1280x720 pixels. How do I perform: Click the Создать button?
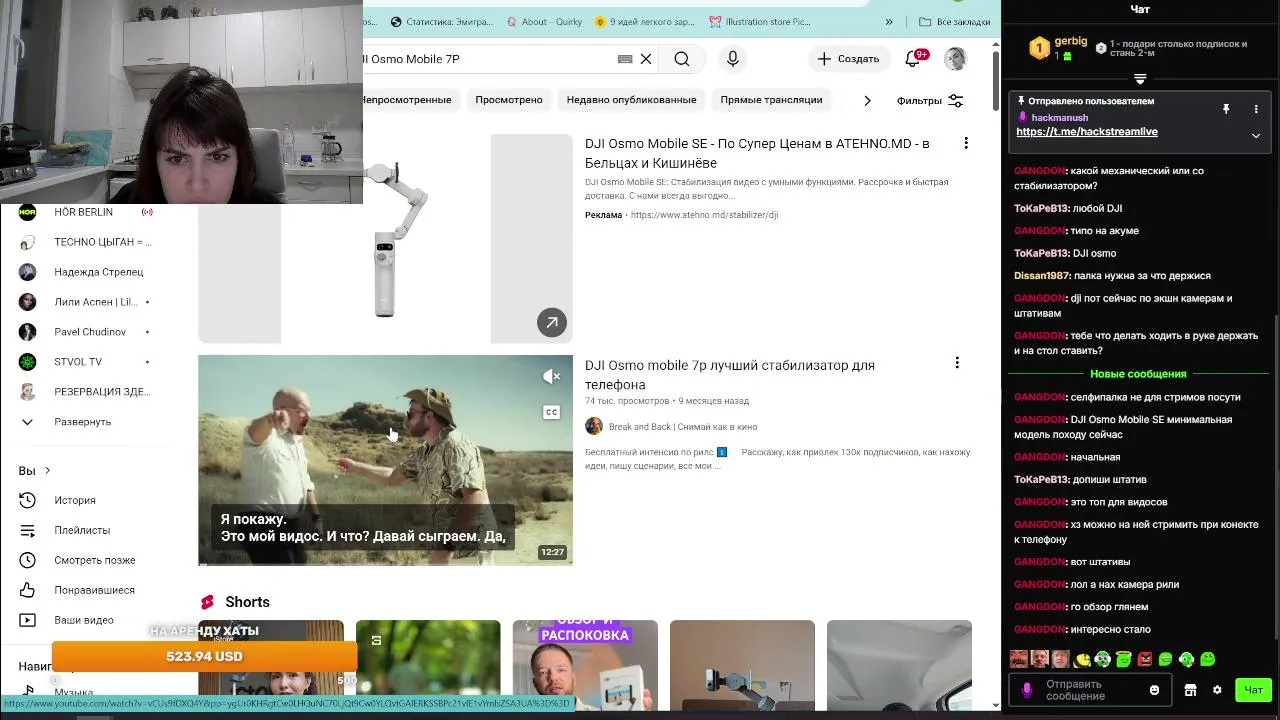click(x=848, y=59)
